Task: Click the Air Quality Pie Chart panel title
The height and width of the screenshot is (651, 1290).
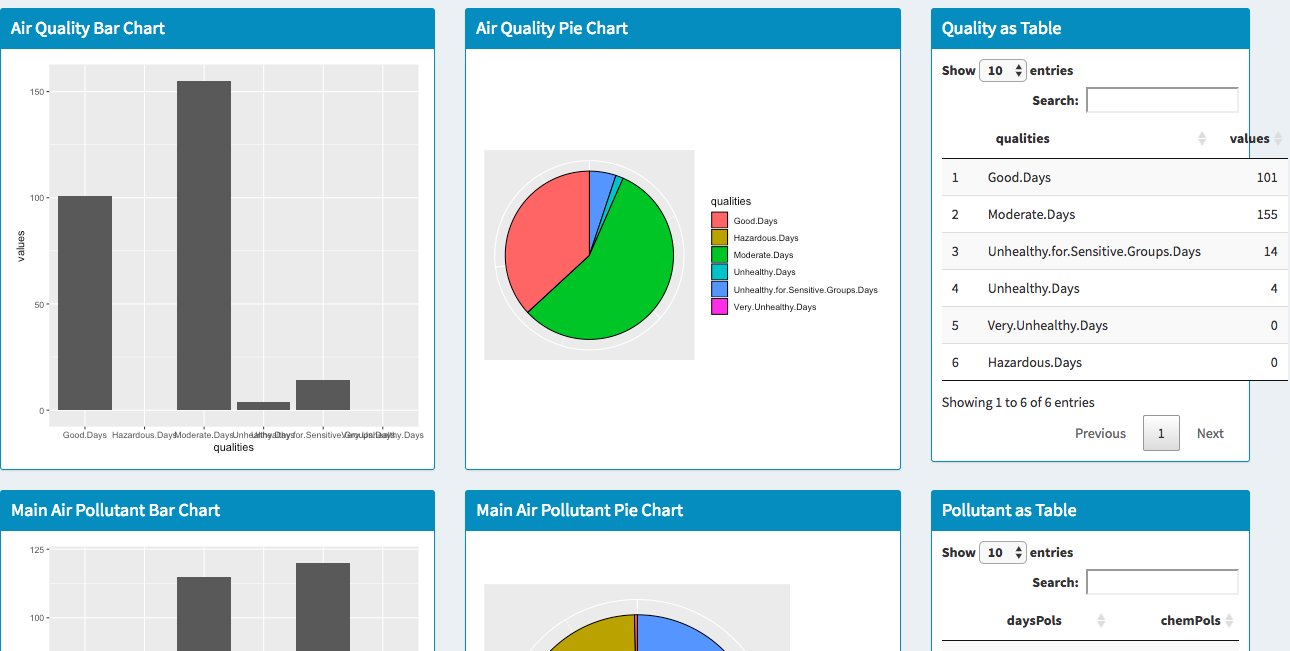Action: [x=552, y=28]
